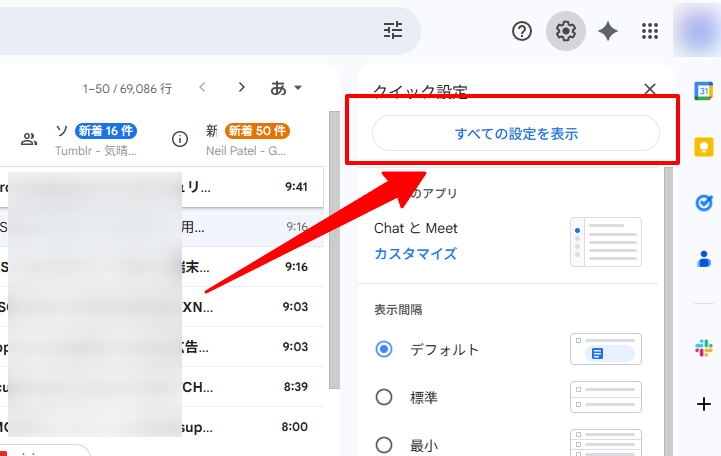Open the email received at 9:41

(161, 187)
